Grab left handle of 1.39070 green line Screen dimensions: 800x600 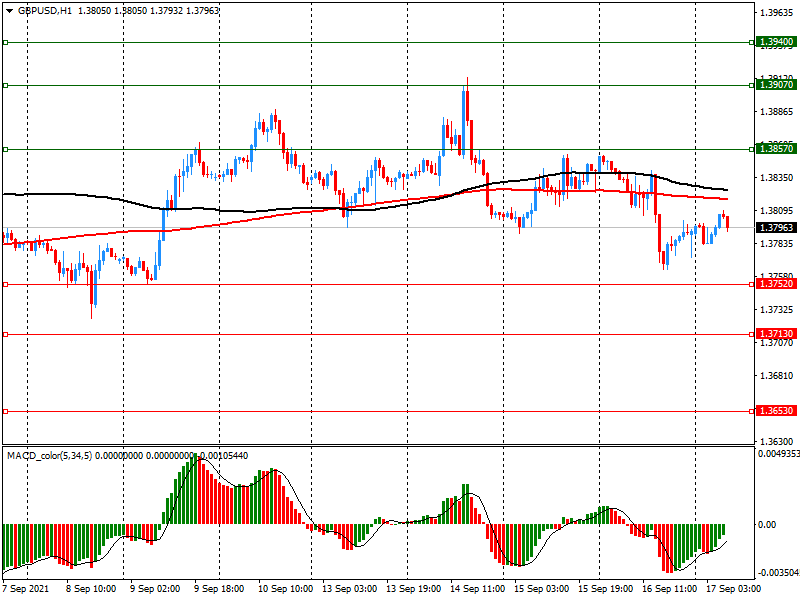point(6,85)
